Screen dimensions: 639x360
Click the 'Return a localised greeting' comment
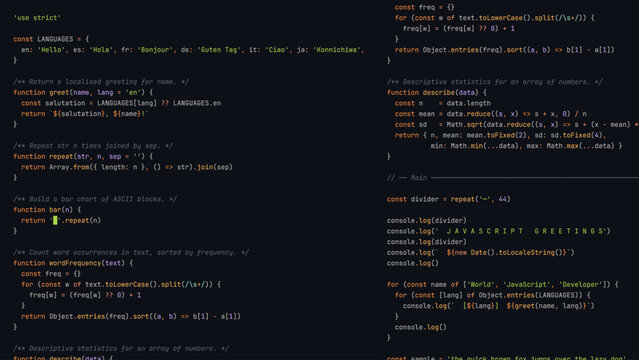[101, 82]
